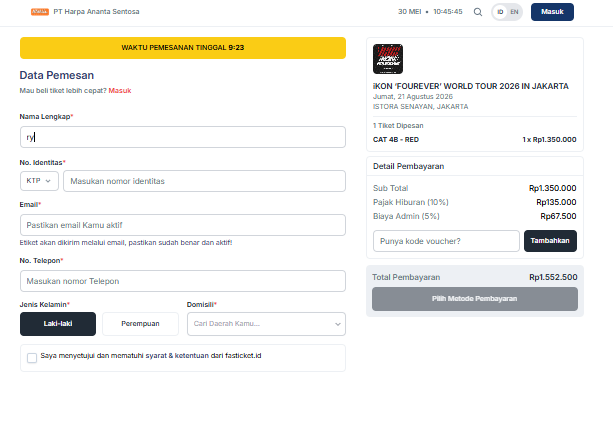613x423 pixels.
Task: Click the CAT 4B - RED ticket label
Action: [x=396, y=140]
